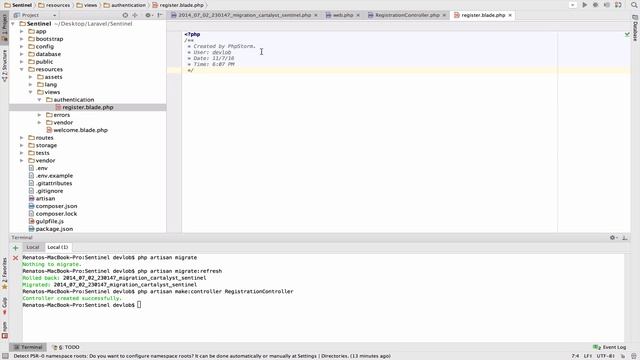Open the npm side tab
This screenshot has width=640, height=360.
[4, 330]
